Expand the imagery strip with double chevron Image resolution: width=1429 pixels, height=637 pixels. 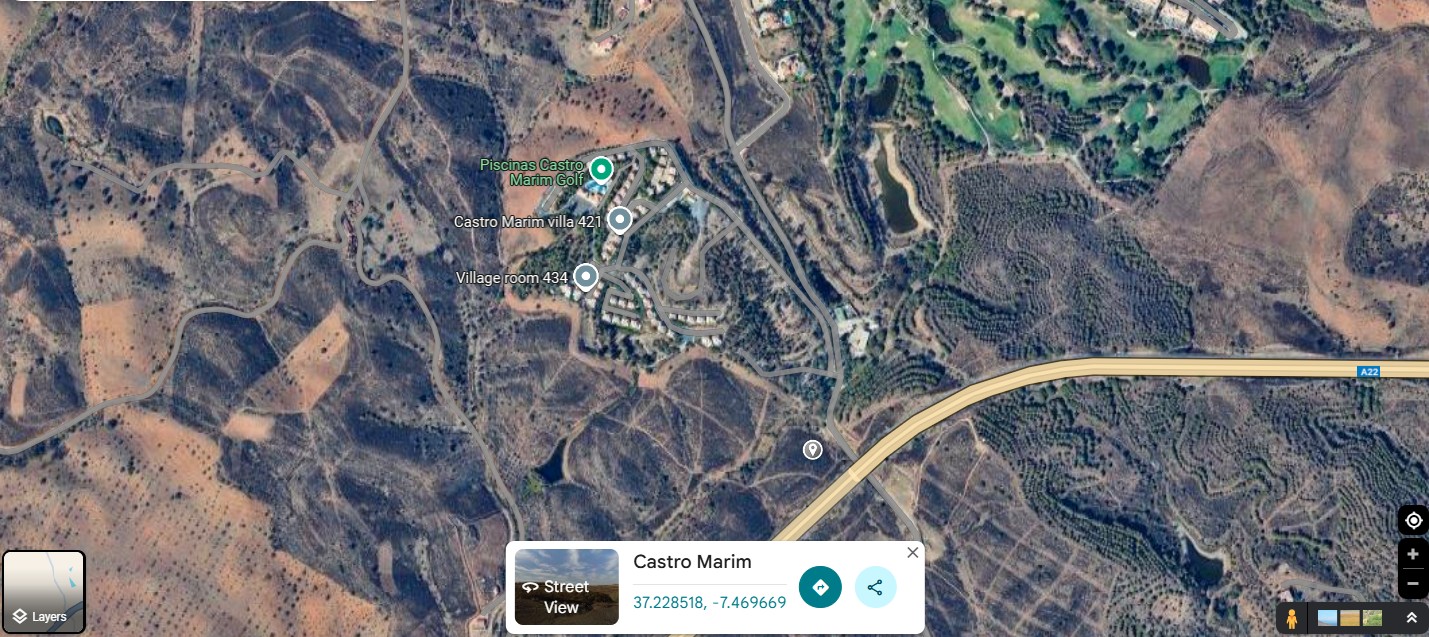[x=1411, y=618]
